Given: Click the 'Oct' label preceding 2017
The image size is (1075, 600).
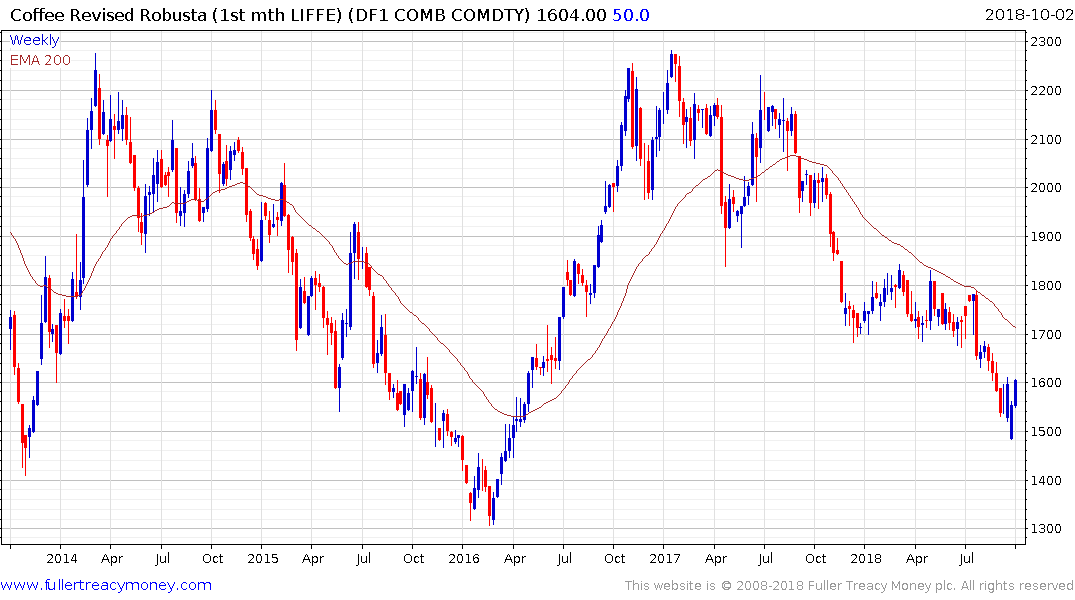Looking at the screenshot, I should tap(614, 558).
